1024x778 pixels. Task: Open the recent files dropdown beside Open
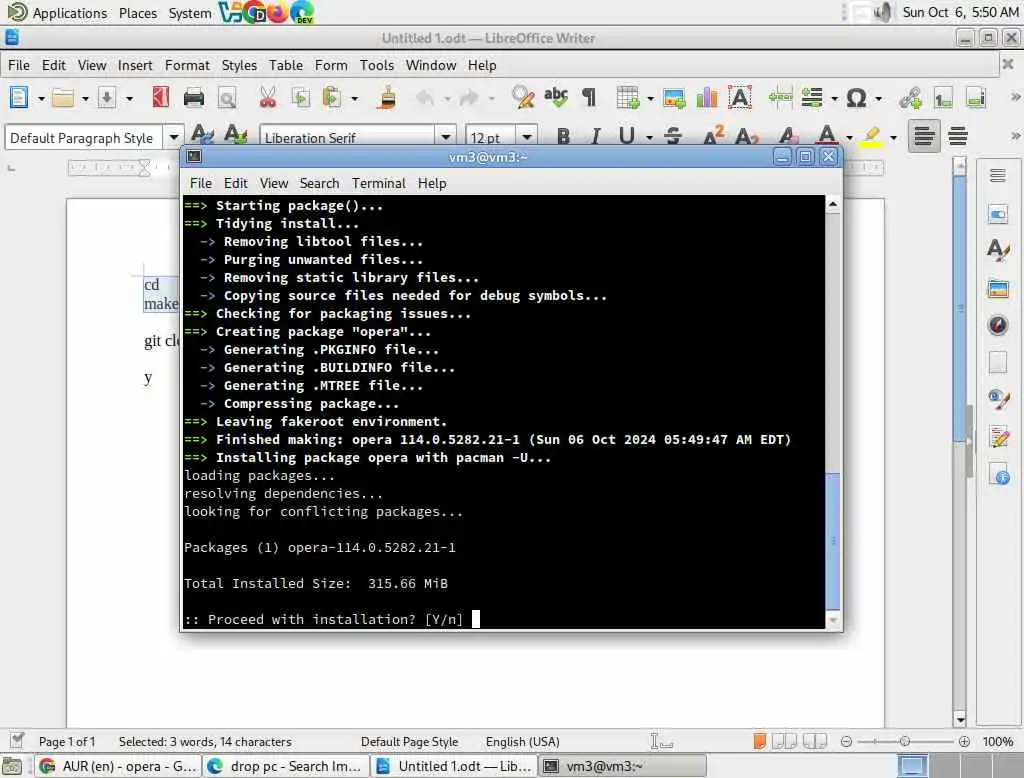pos(85,99)
